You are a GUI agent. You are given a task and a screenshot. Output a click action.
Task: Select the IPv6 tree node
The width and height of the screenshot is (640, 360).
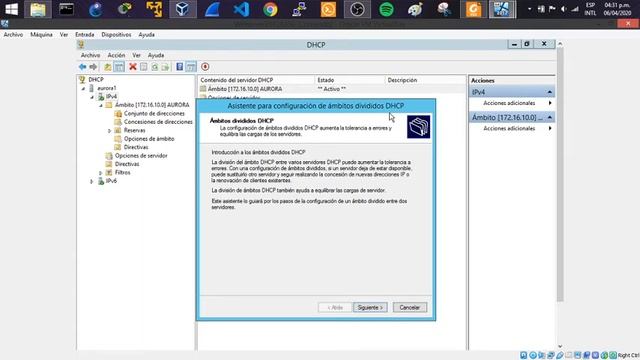[111, 181]
